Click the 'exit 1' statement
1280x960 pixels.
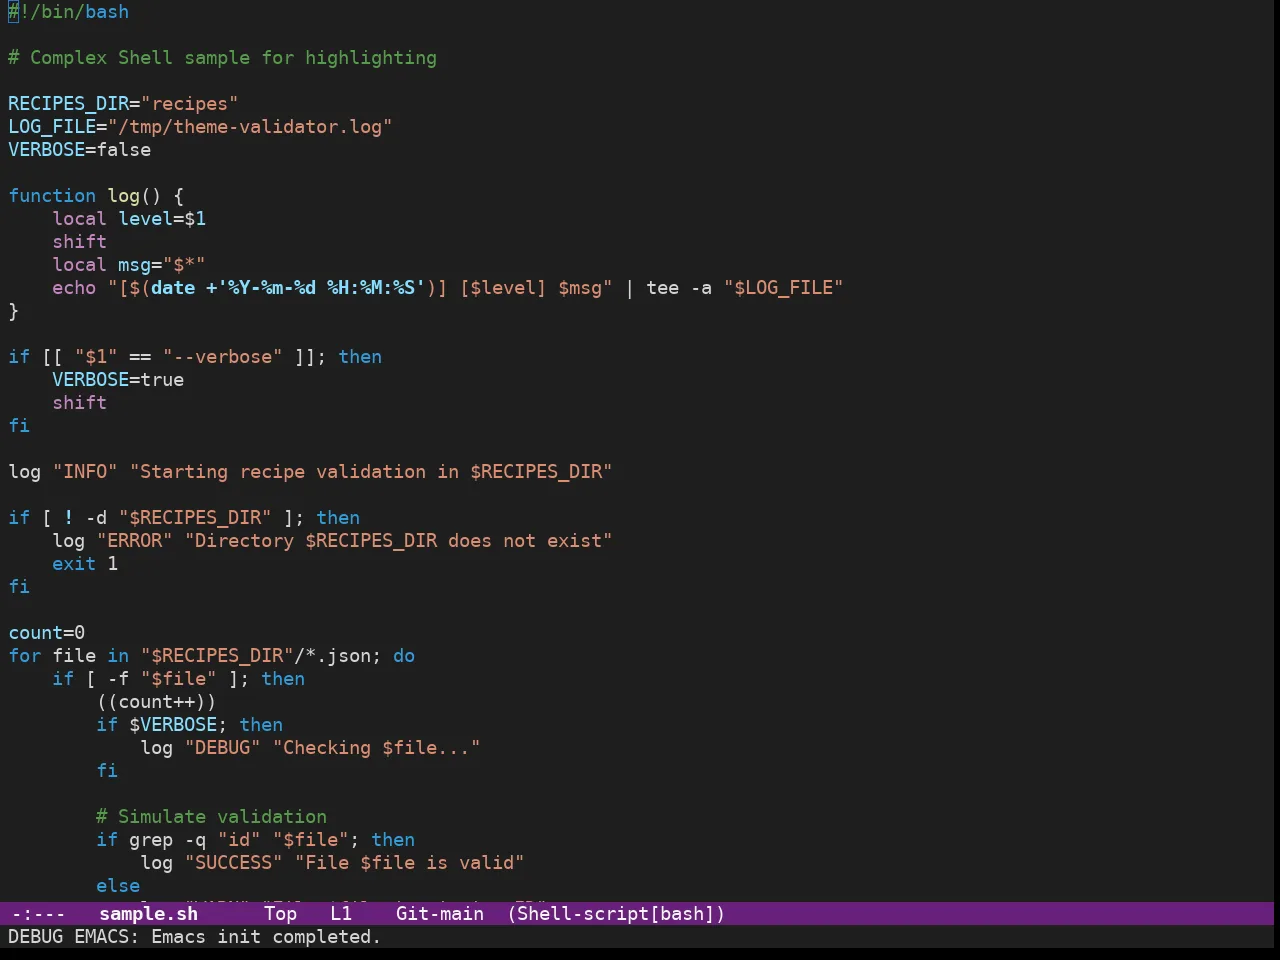point(85,564)
